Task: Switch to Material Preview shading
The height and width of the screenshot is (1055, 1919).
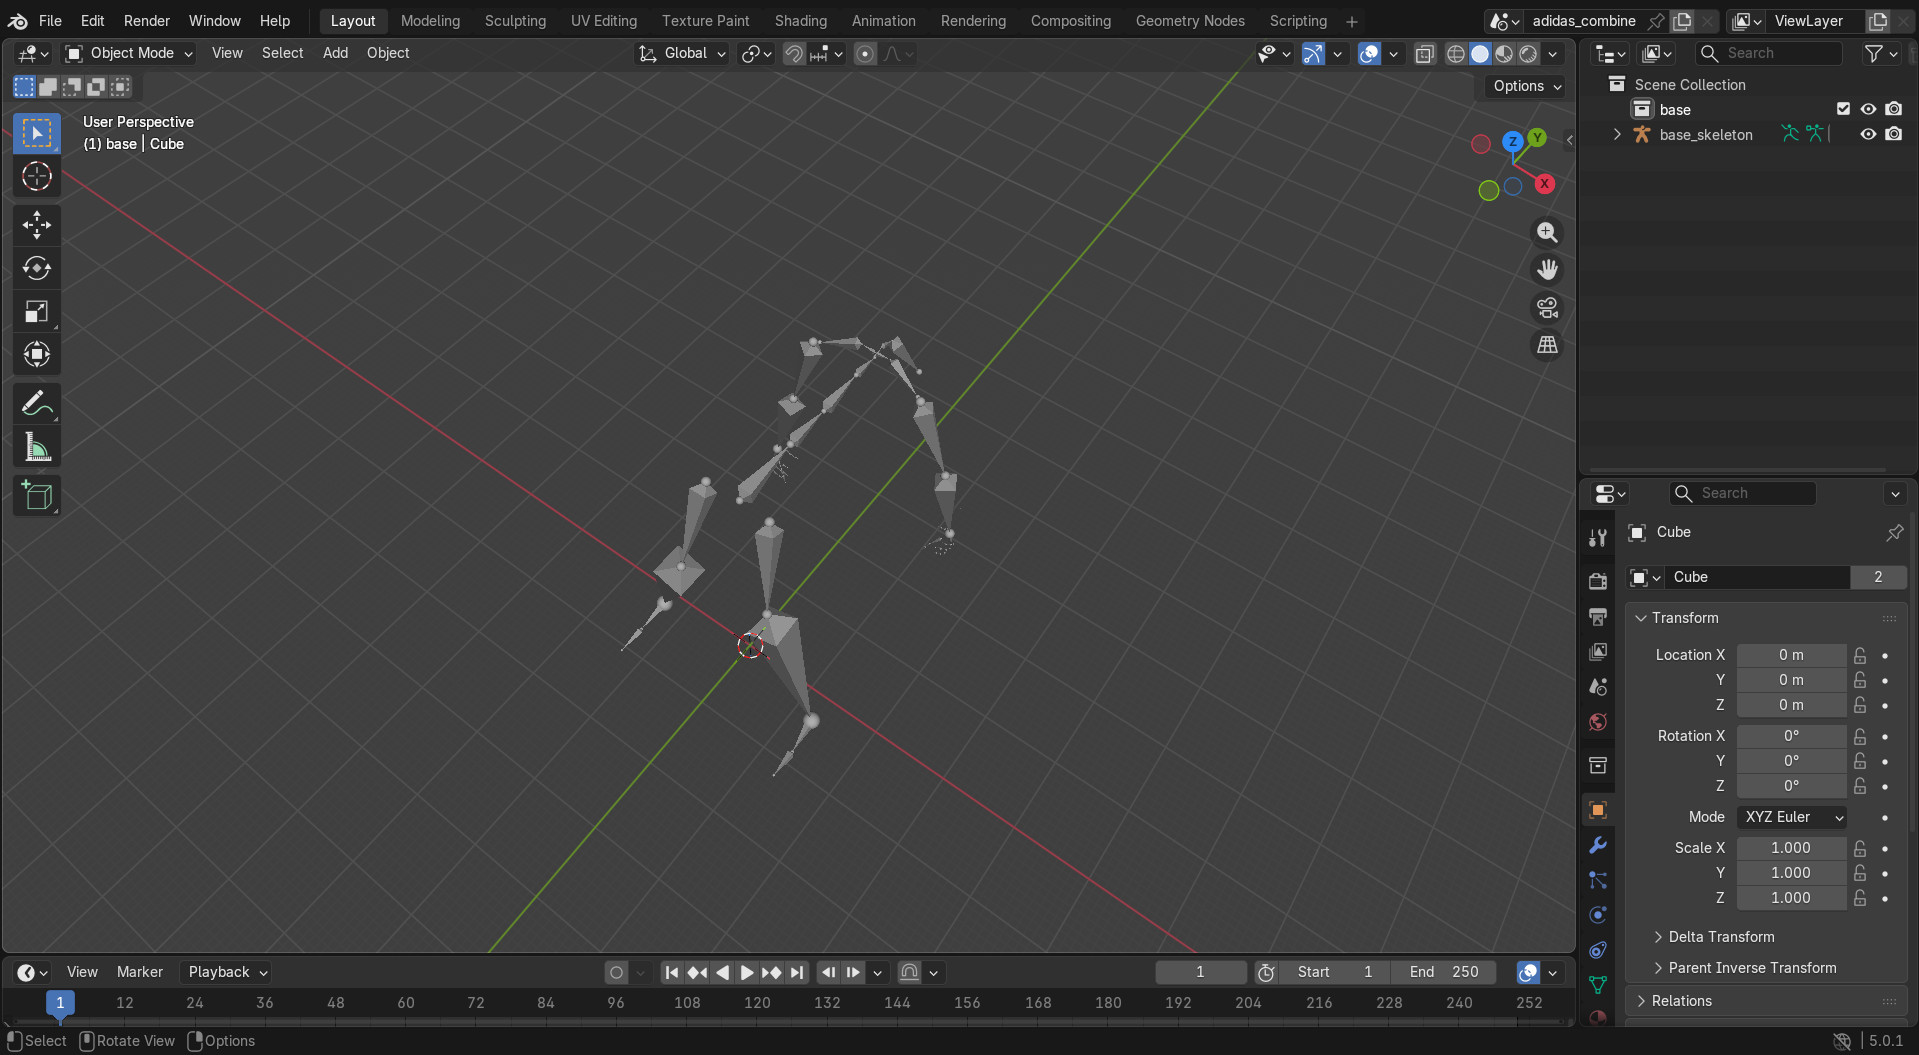Action: pos(1504,54)
